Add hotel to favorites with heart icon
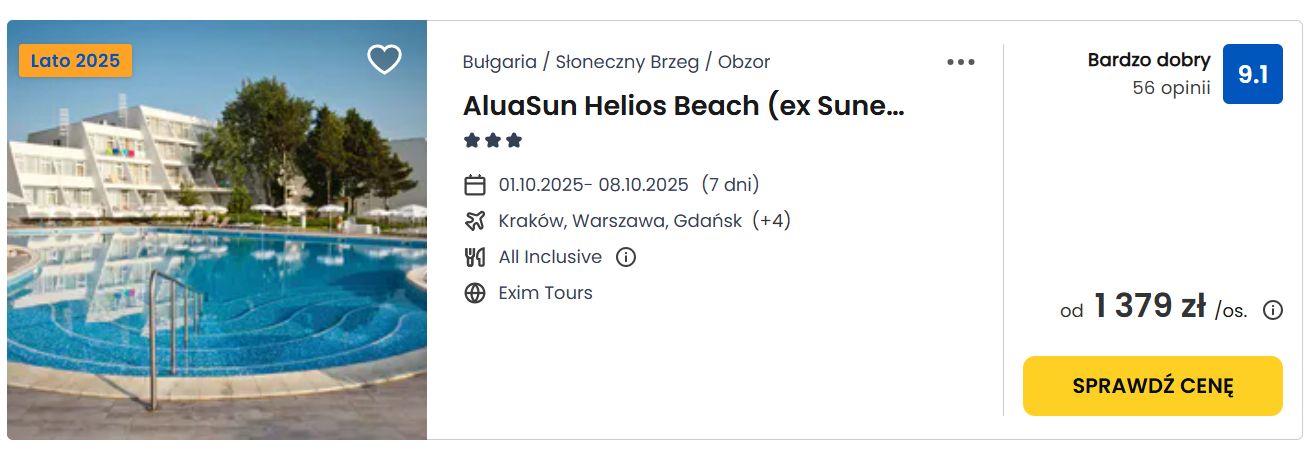The image size is (1315, 451). coord(384,60)
